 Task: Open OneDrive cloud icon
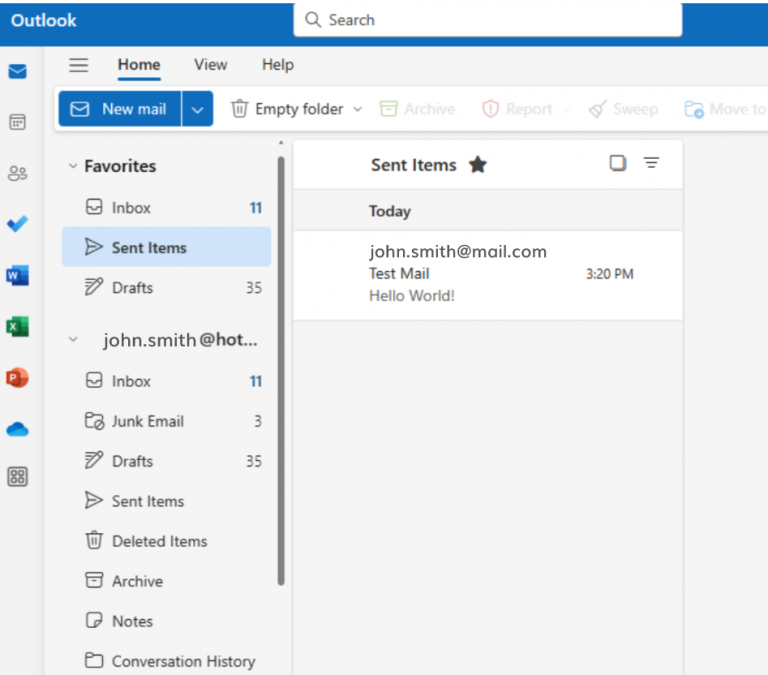(17, 429)
